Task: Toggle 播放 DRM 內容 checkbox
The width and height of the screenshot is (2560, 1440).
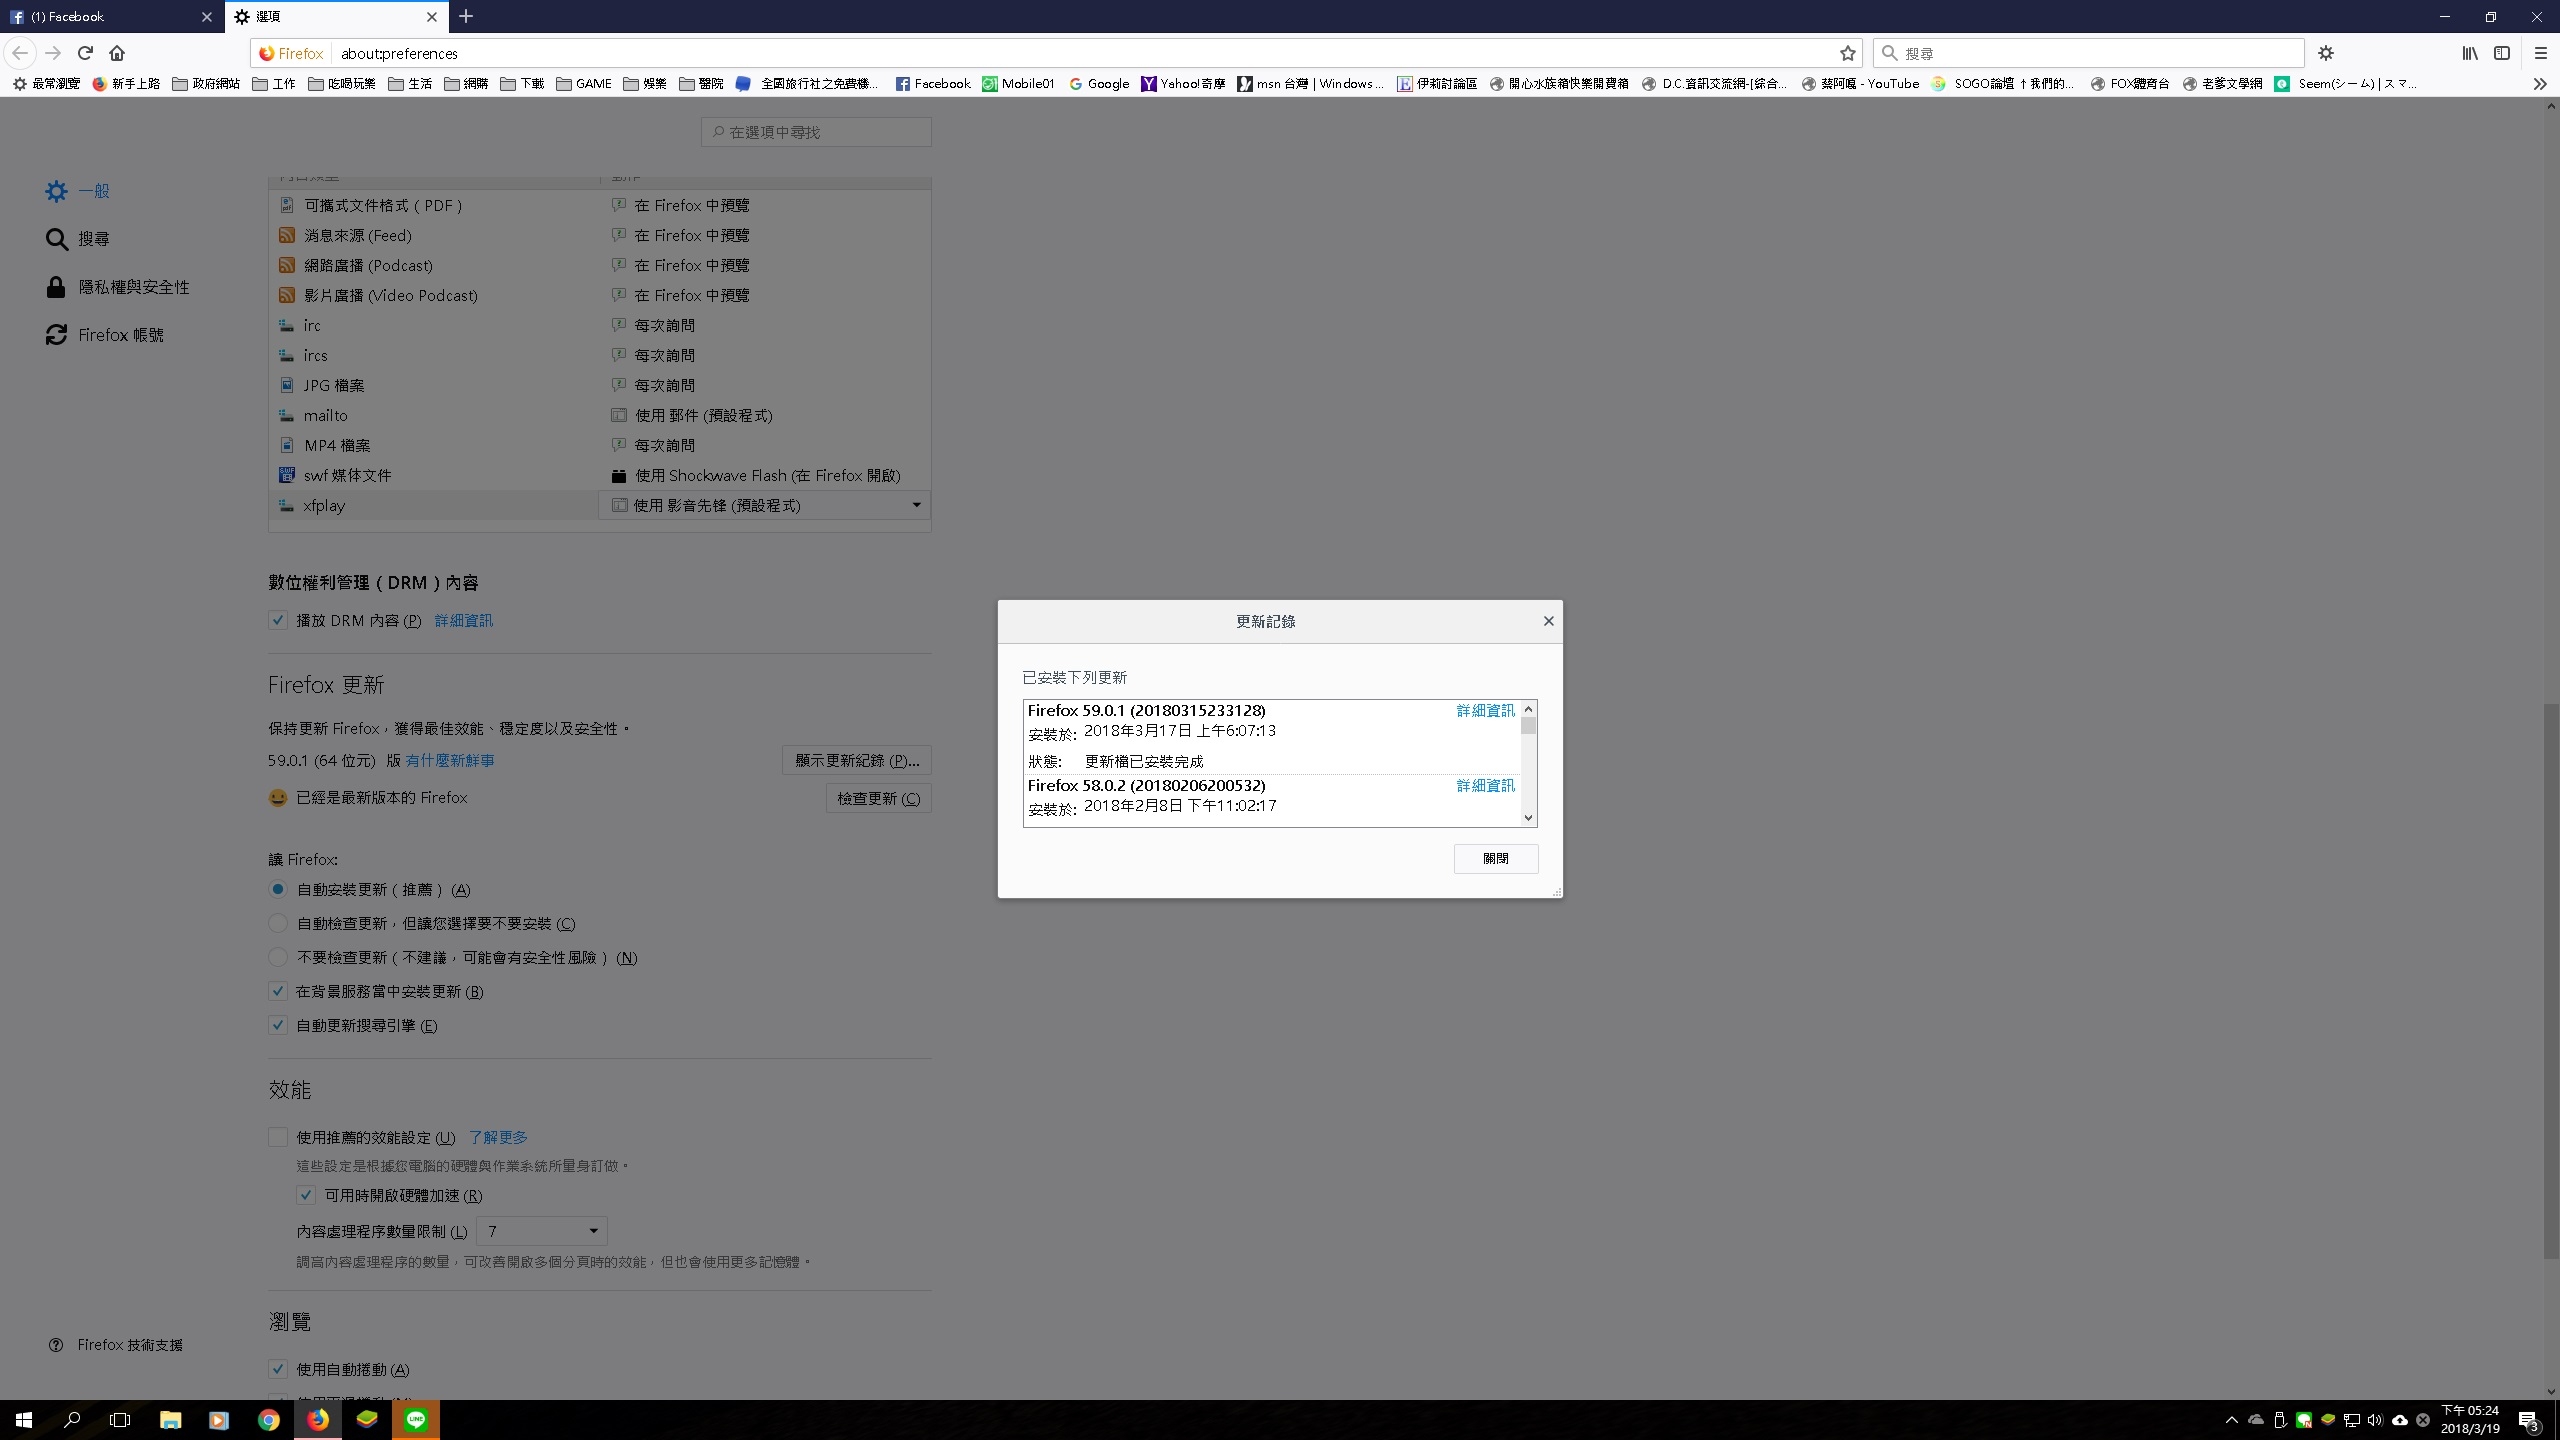Action: click(x=278, y=620)
